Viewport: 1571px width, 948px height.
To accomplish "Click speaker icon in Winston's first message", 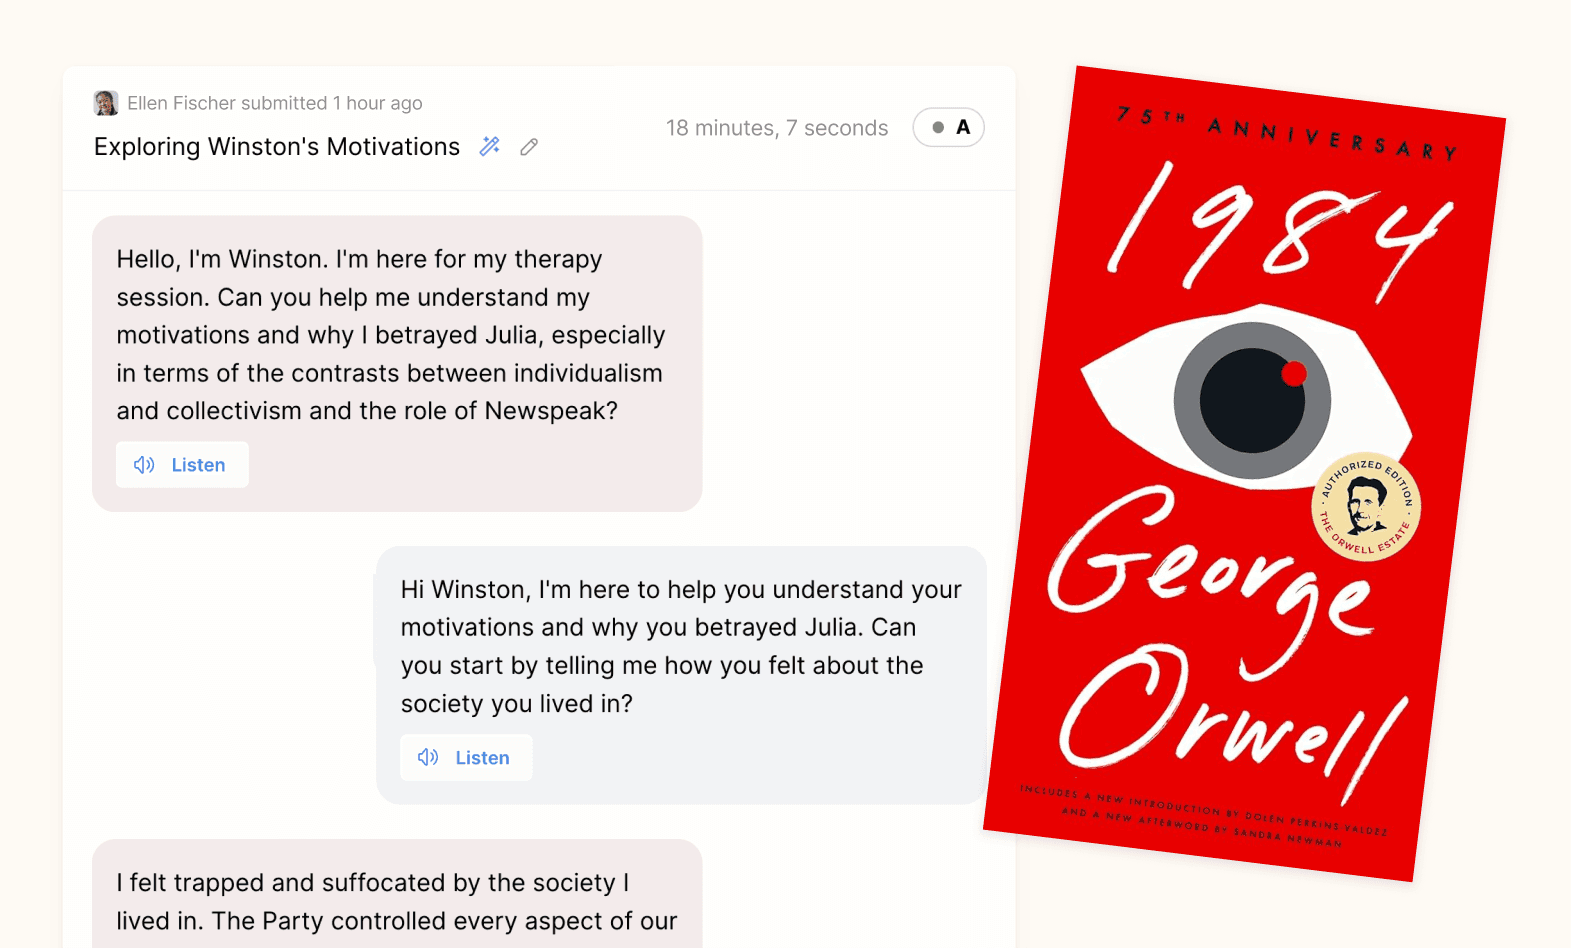I will click(x=144, y=465).
